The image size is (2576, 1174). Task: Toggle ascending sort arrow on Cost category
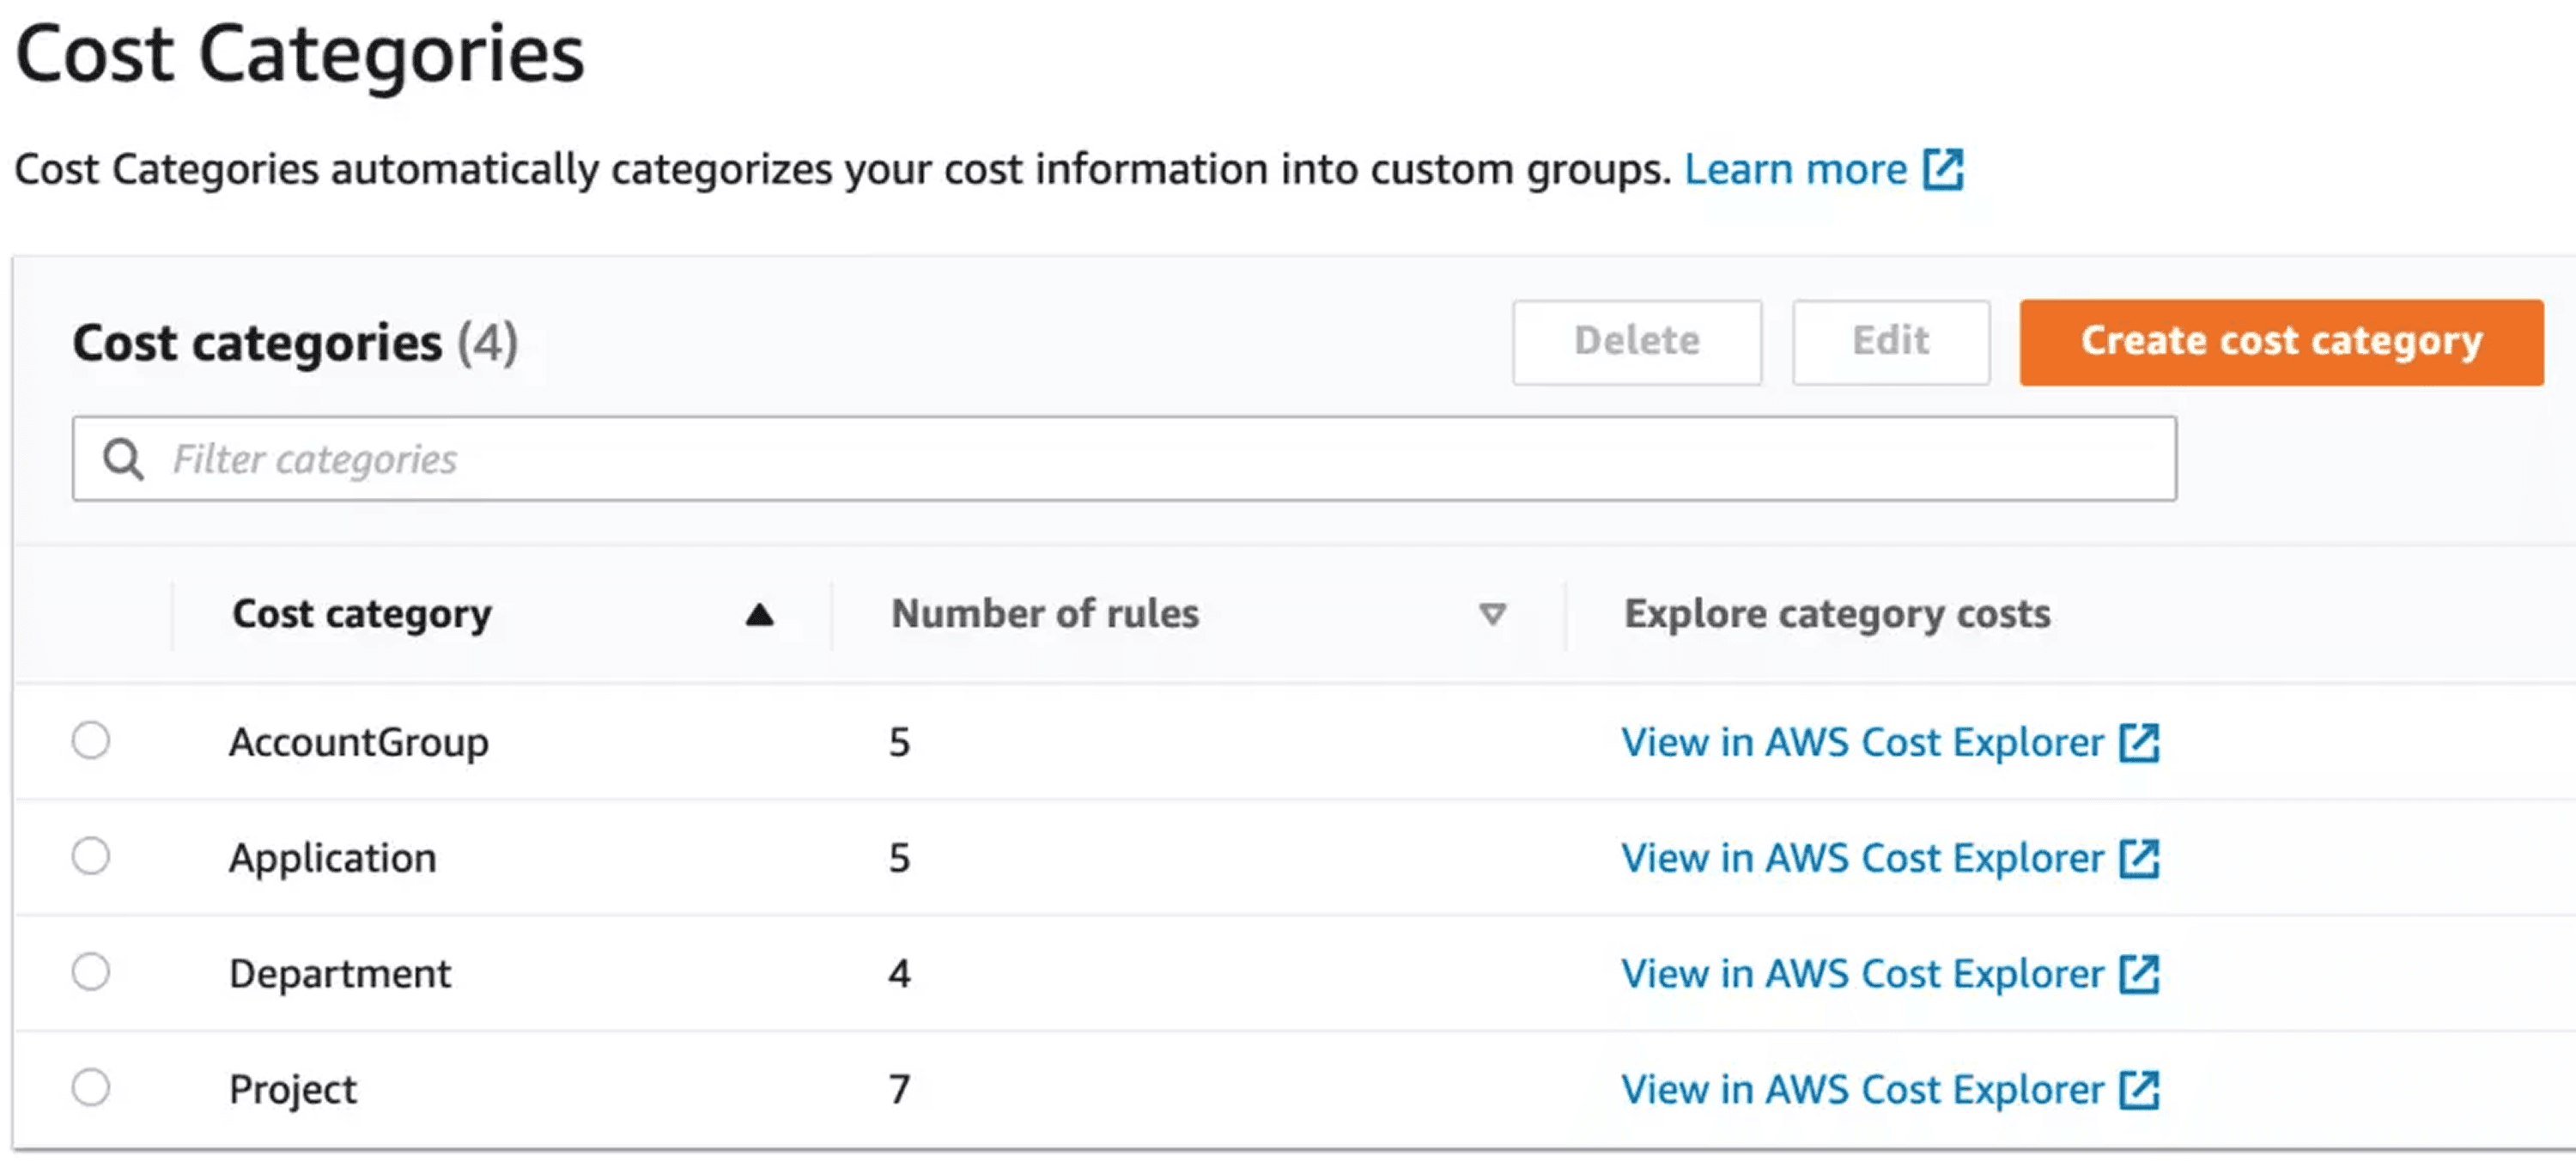(x=759, y=615)
